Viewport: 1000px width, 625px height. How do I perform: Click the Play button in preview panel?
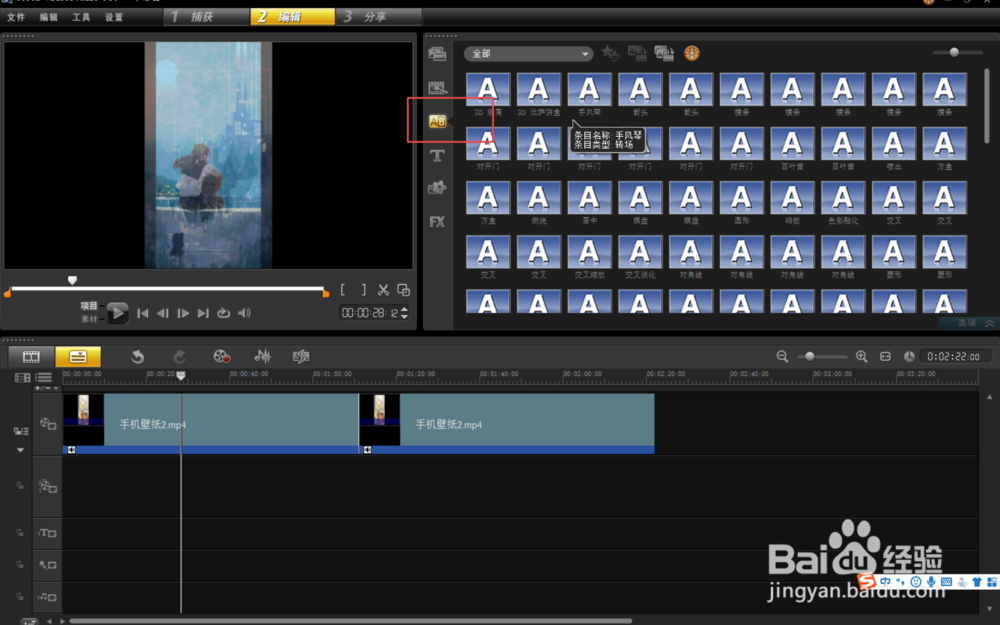point(117,313)
